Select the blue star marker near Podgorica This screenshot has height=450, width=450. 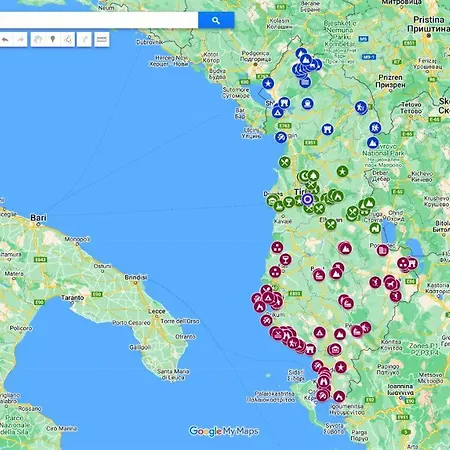[x=268, y=83]
